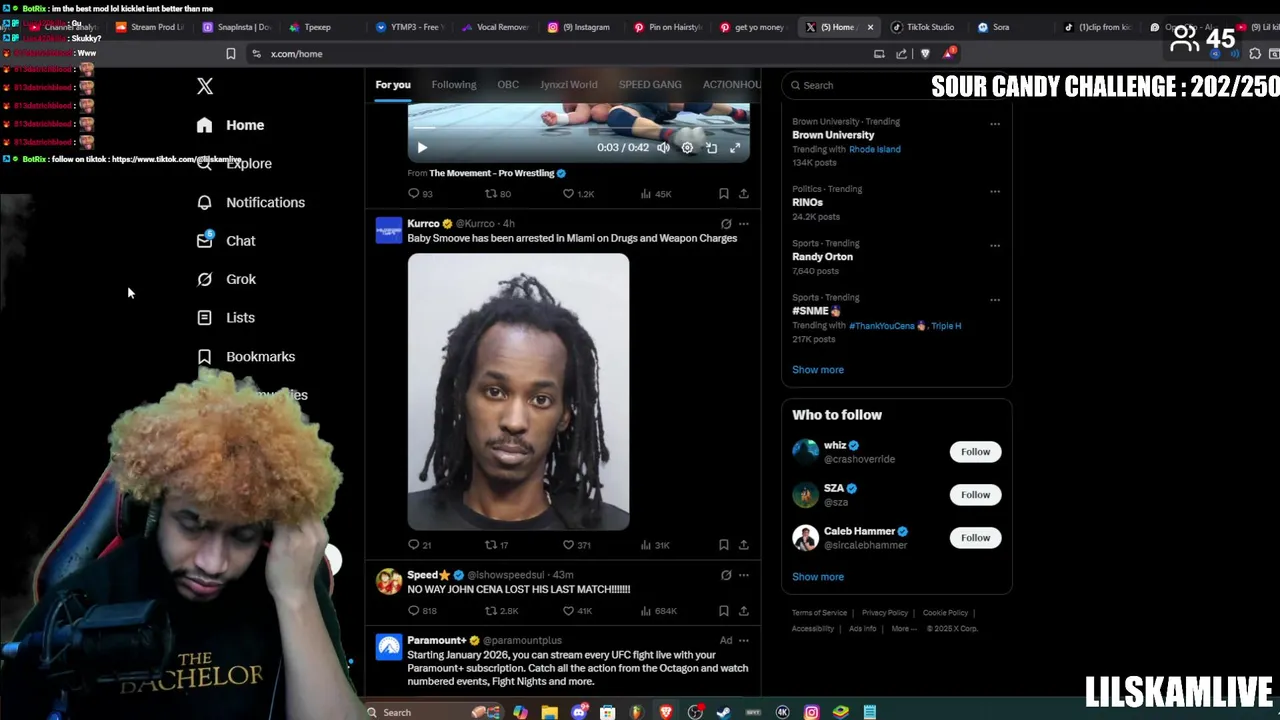The height and width of the screenshot is (720, 1280).
Task: Open more options on Paramount+ ad
Action: [743, 640]
